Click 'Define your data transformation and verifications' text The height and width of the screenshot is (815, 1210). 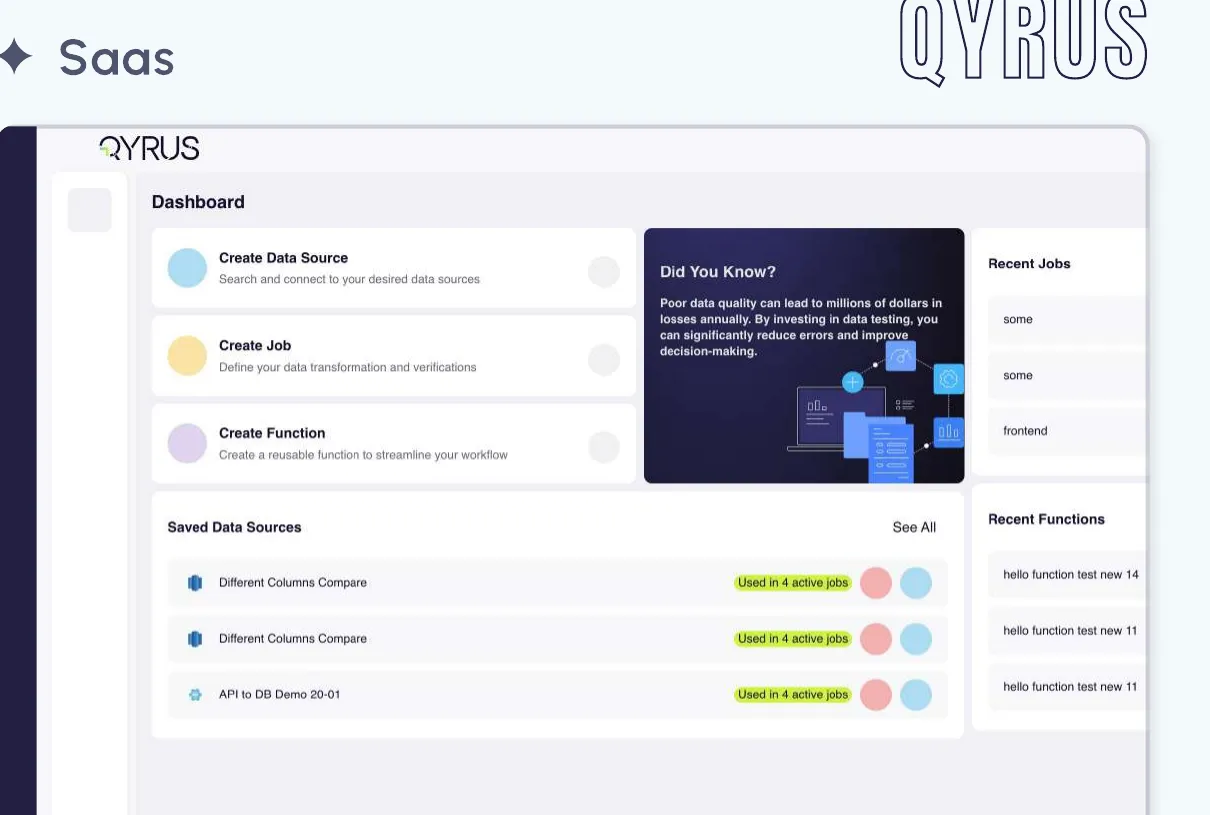point(347,367)
